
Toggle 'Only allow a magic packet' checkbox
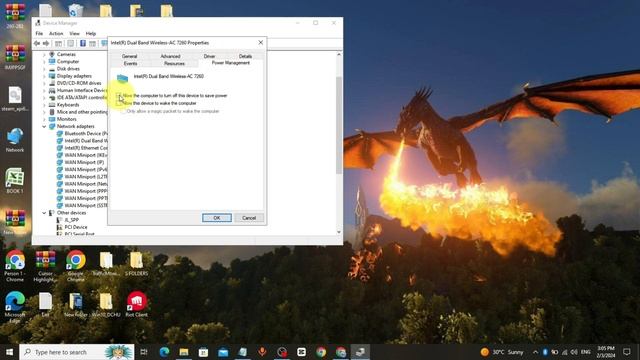(x=123, y=111)
